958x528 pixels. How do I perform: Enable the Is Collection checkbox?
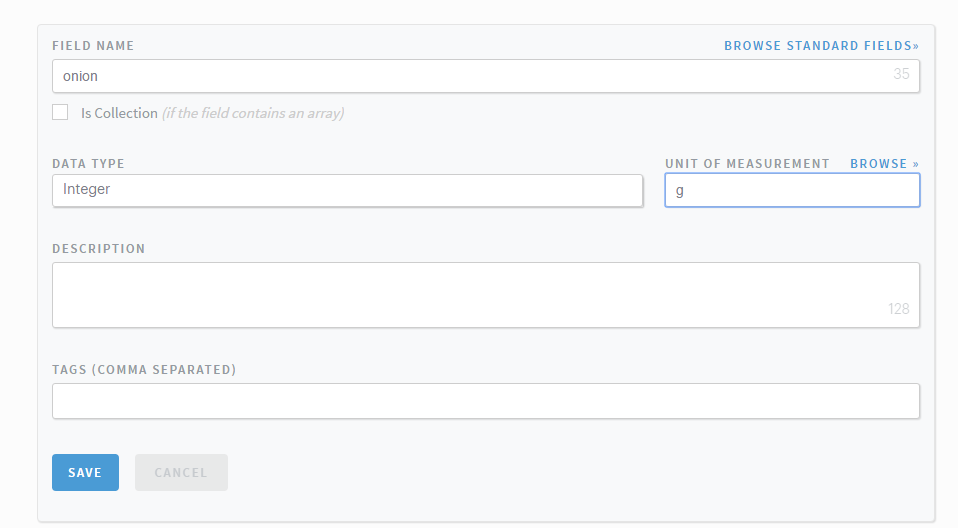(x=60, y=112)
